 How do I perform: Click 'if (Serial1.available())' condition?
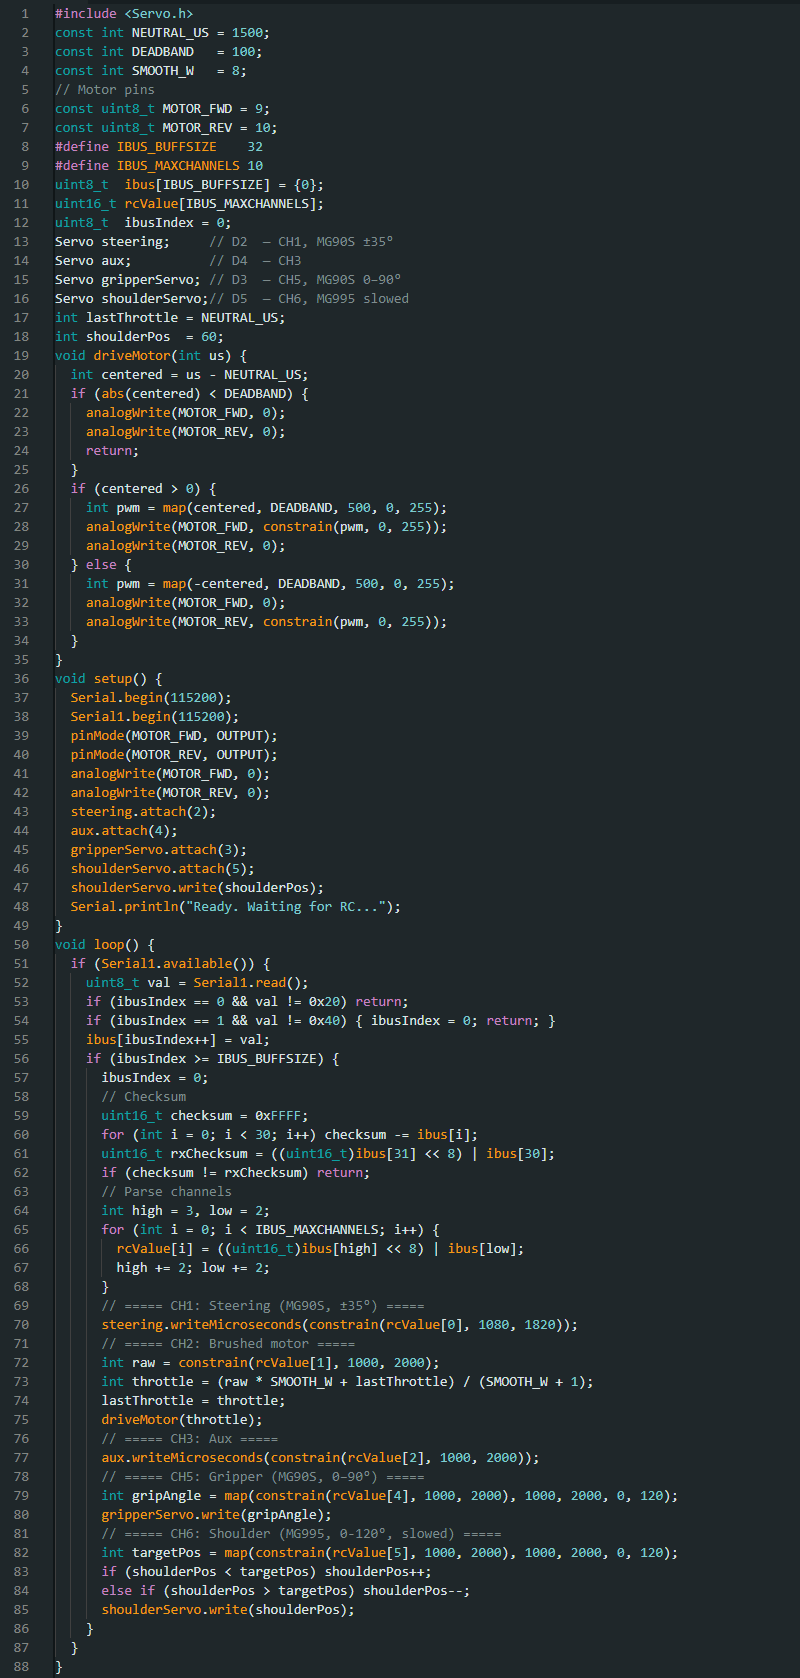pyautogui.click(x=170, y=964)
